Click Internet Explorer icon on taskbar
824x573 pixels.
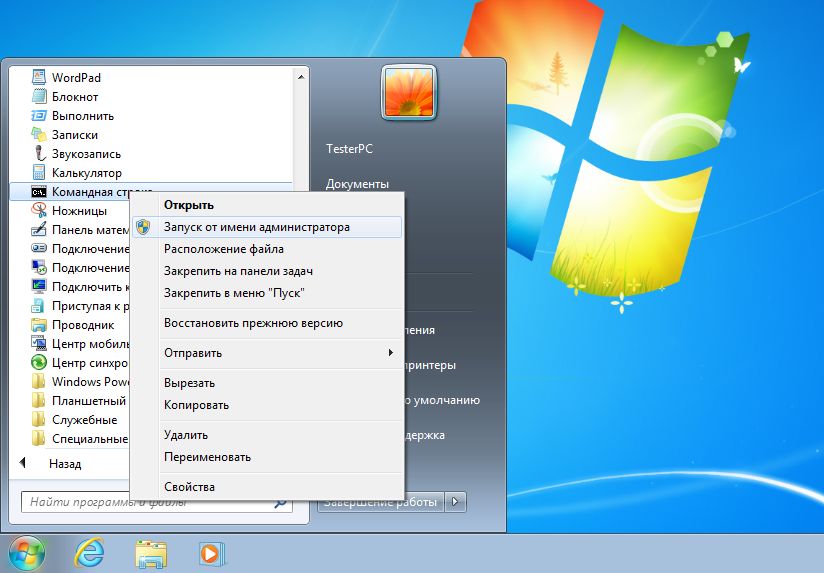coord(89,553)
